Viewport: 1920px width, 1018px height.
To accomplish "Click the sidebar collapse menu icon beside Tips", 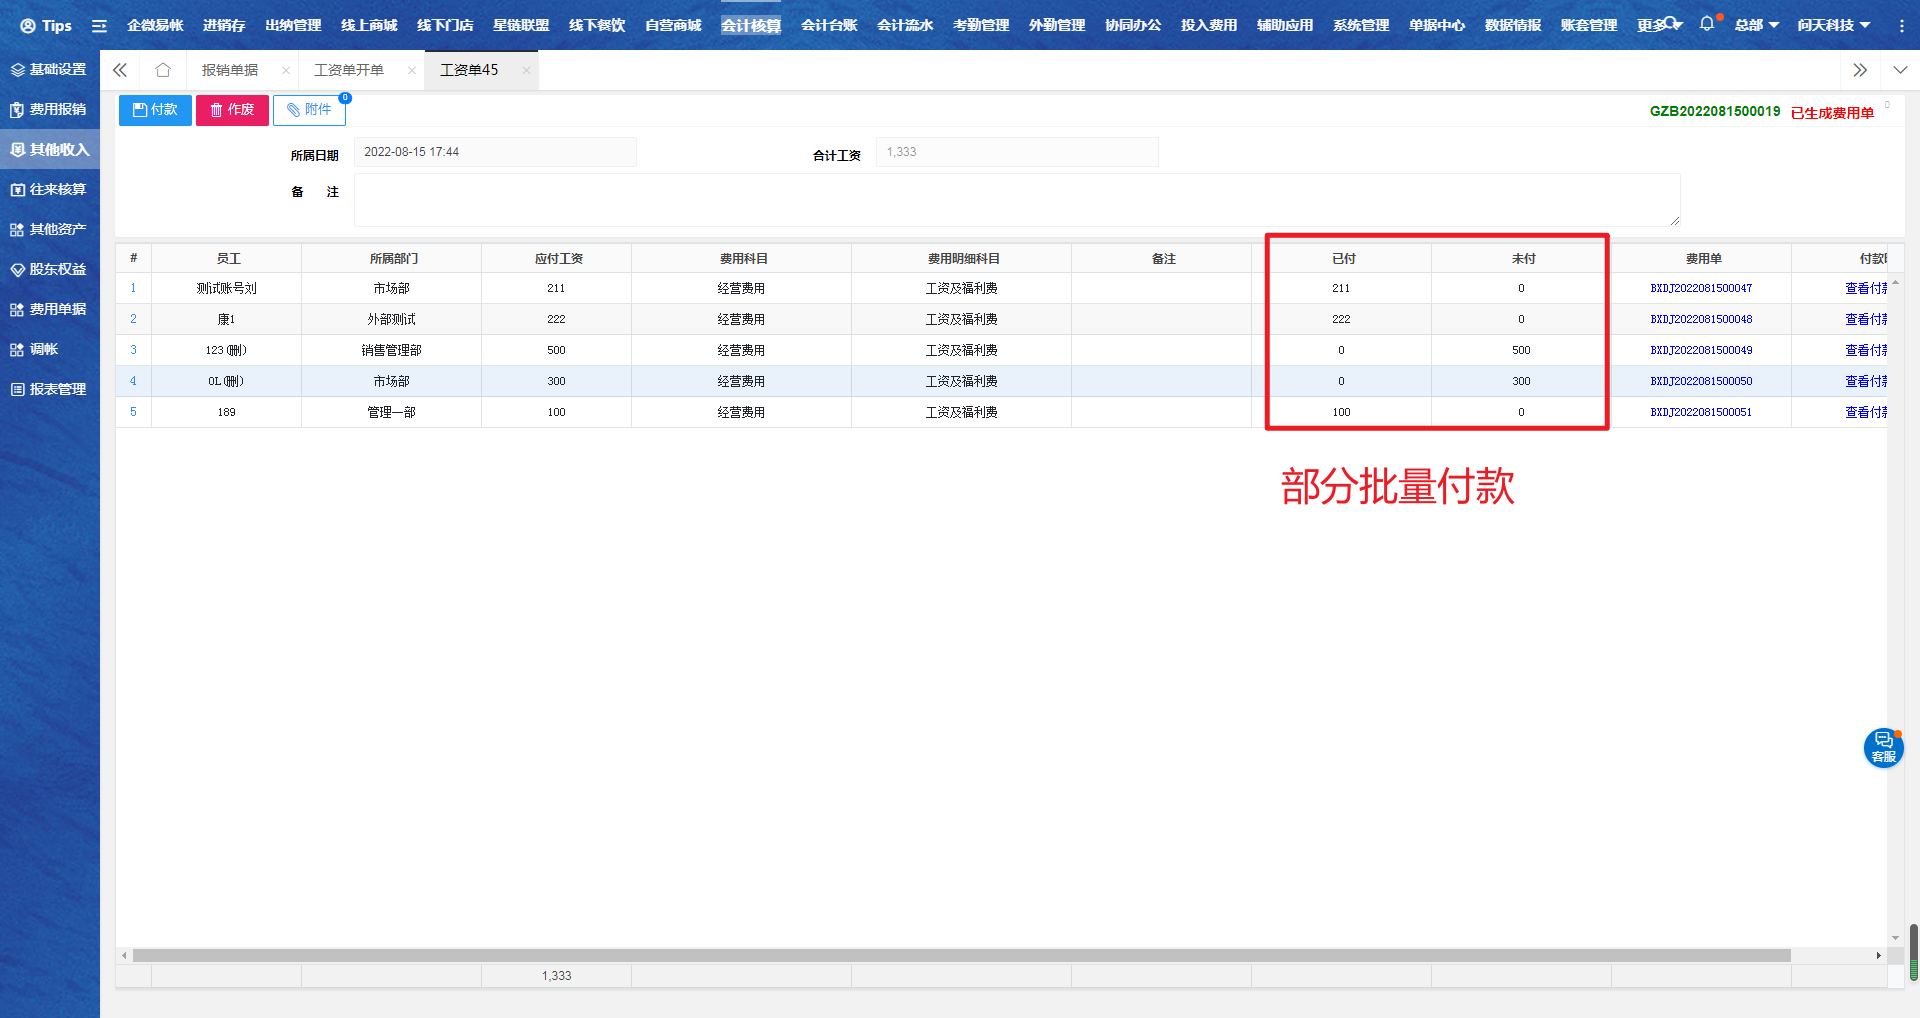I will pos(99,26).
